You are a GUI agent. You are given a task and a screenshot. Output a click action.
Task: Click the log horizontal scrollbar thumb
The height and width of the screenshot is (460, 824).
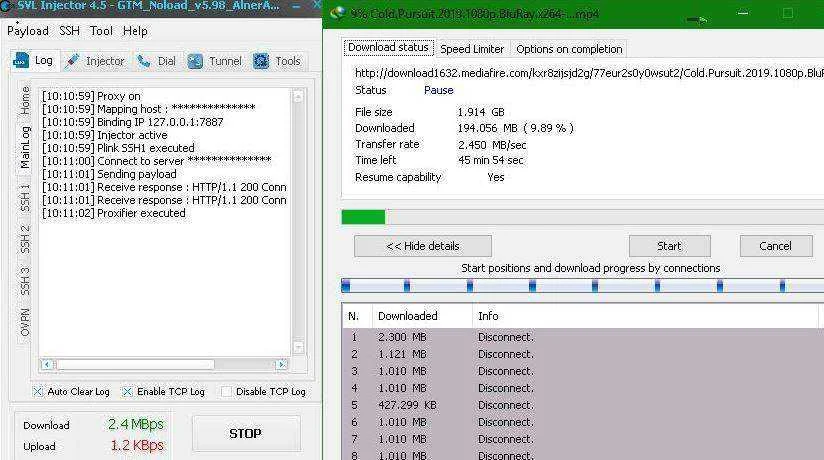pos(135,364)
